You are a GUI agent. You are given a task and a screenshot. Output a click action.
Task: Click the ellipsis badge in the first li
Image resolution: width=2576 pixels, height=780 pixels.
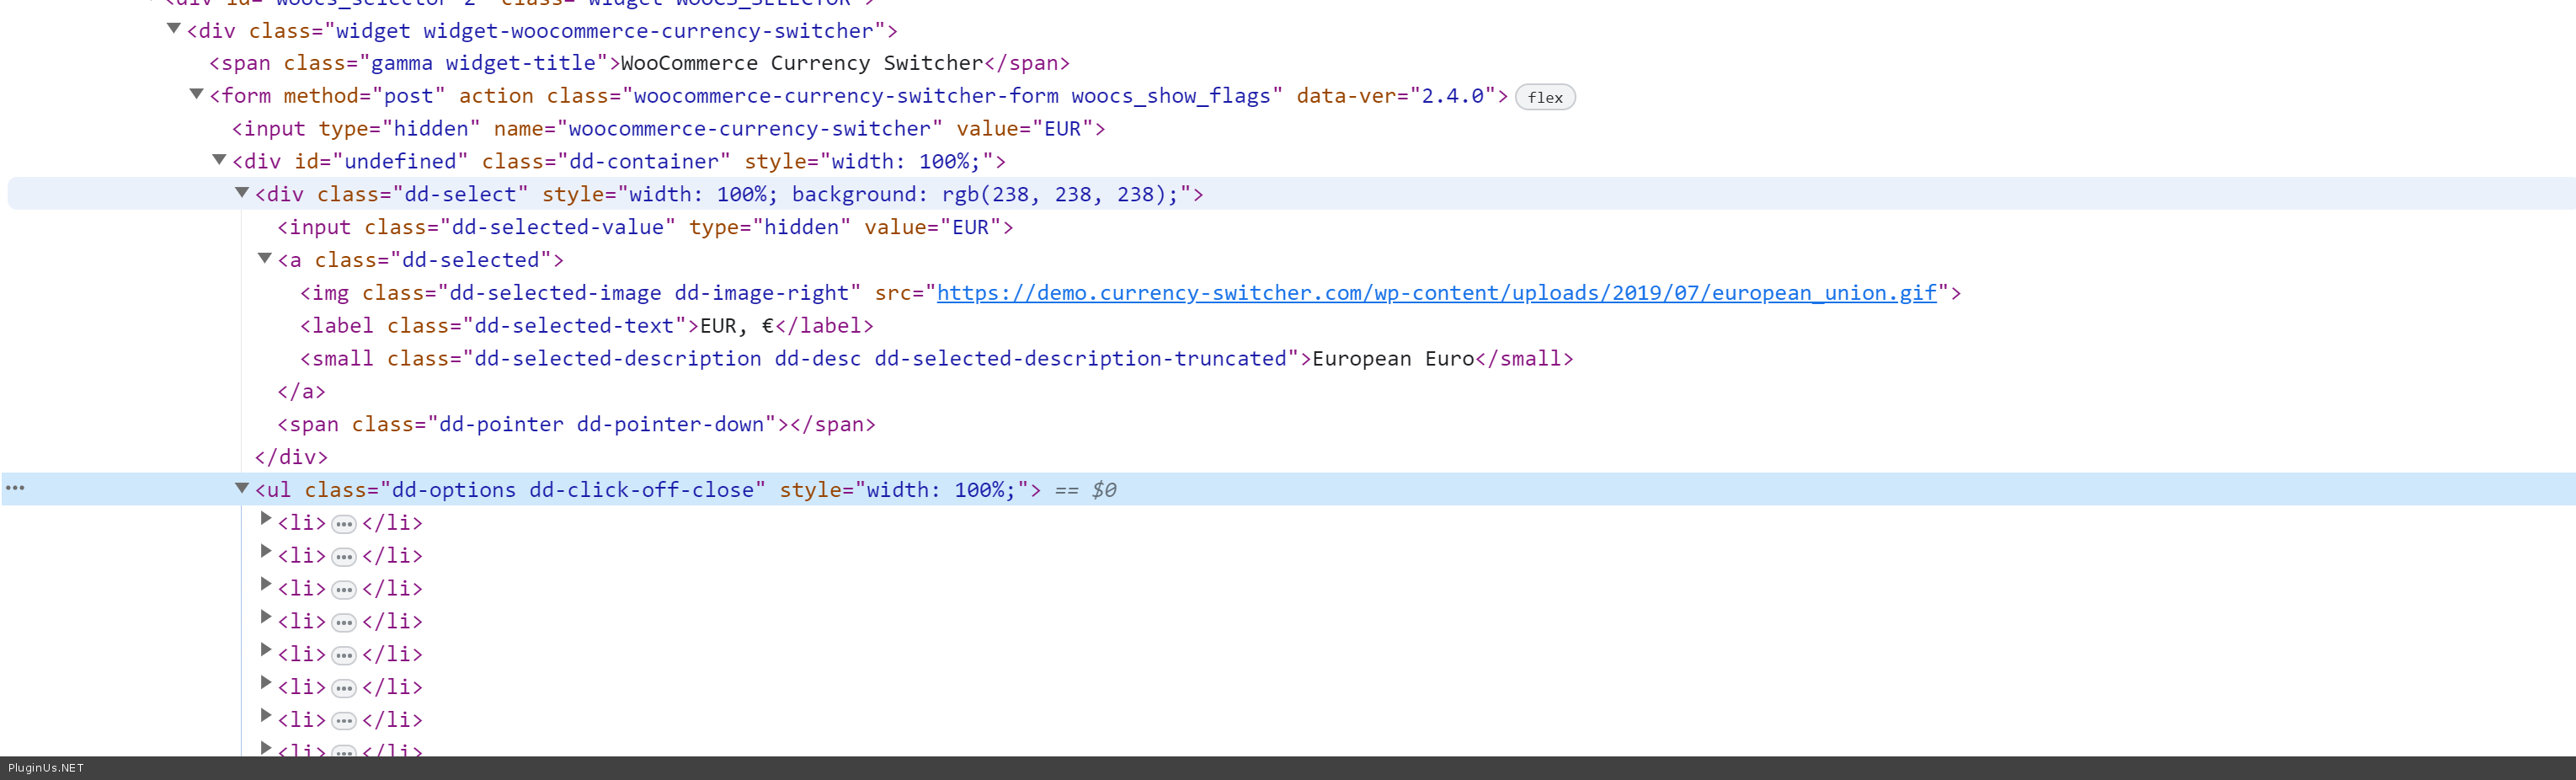(343, 524)
